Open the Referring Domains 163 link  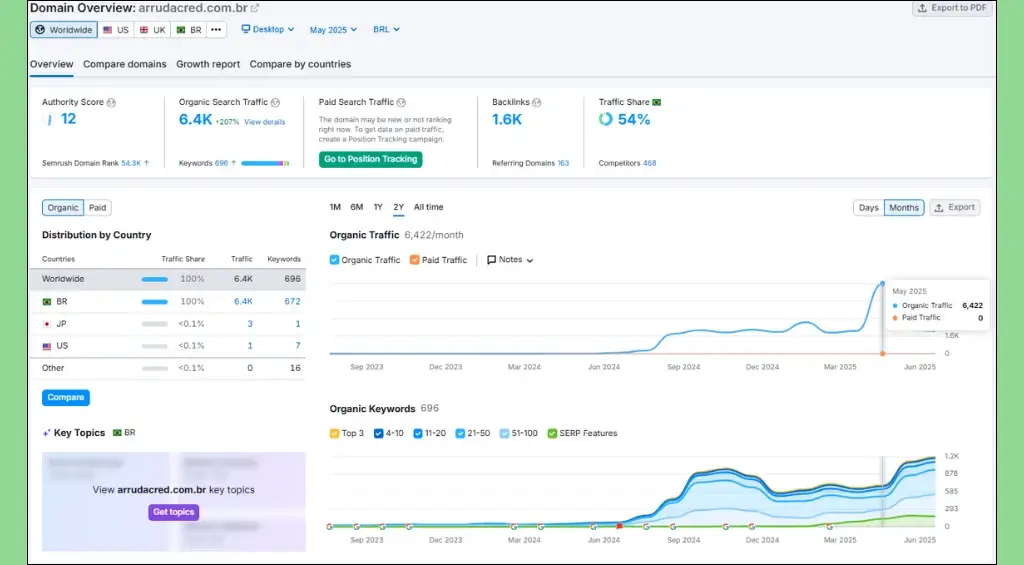[563, 163]
